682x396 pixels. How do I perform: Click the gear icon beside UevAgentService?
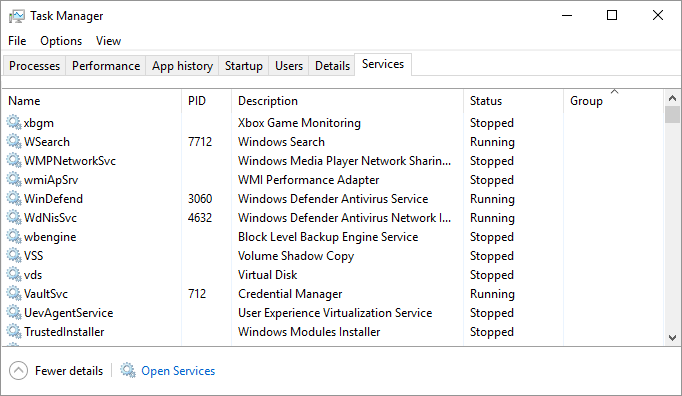pos(14,312)
